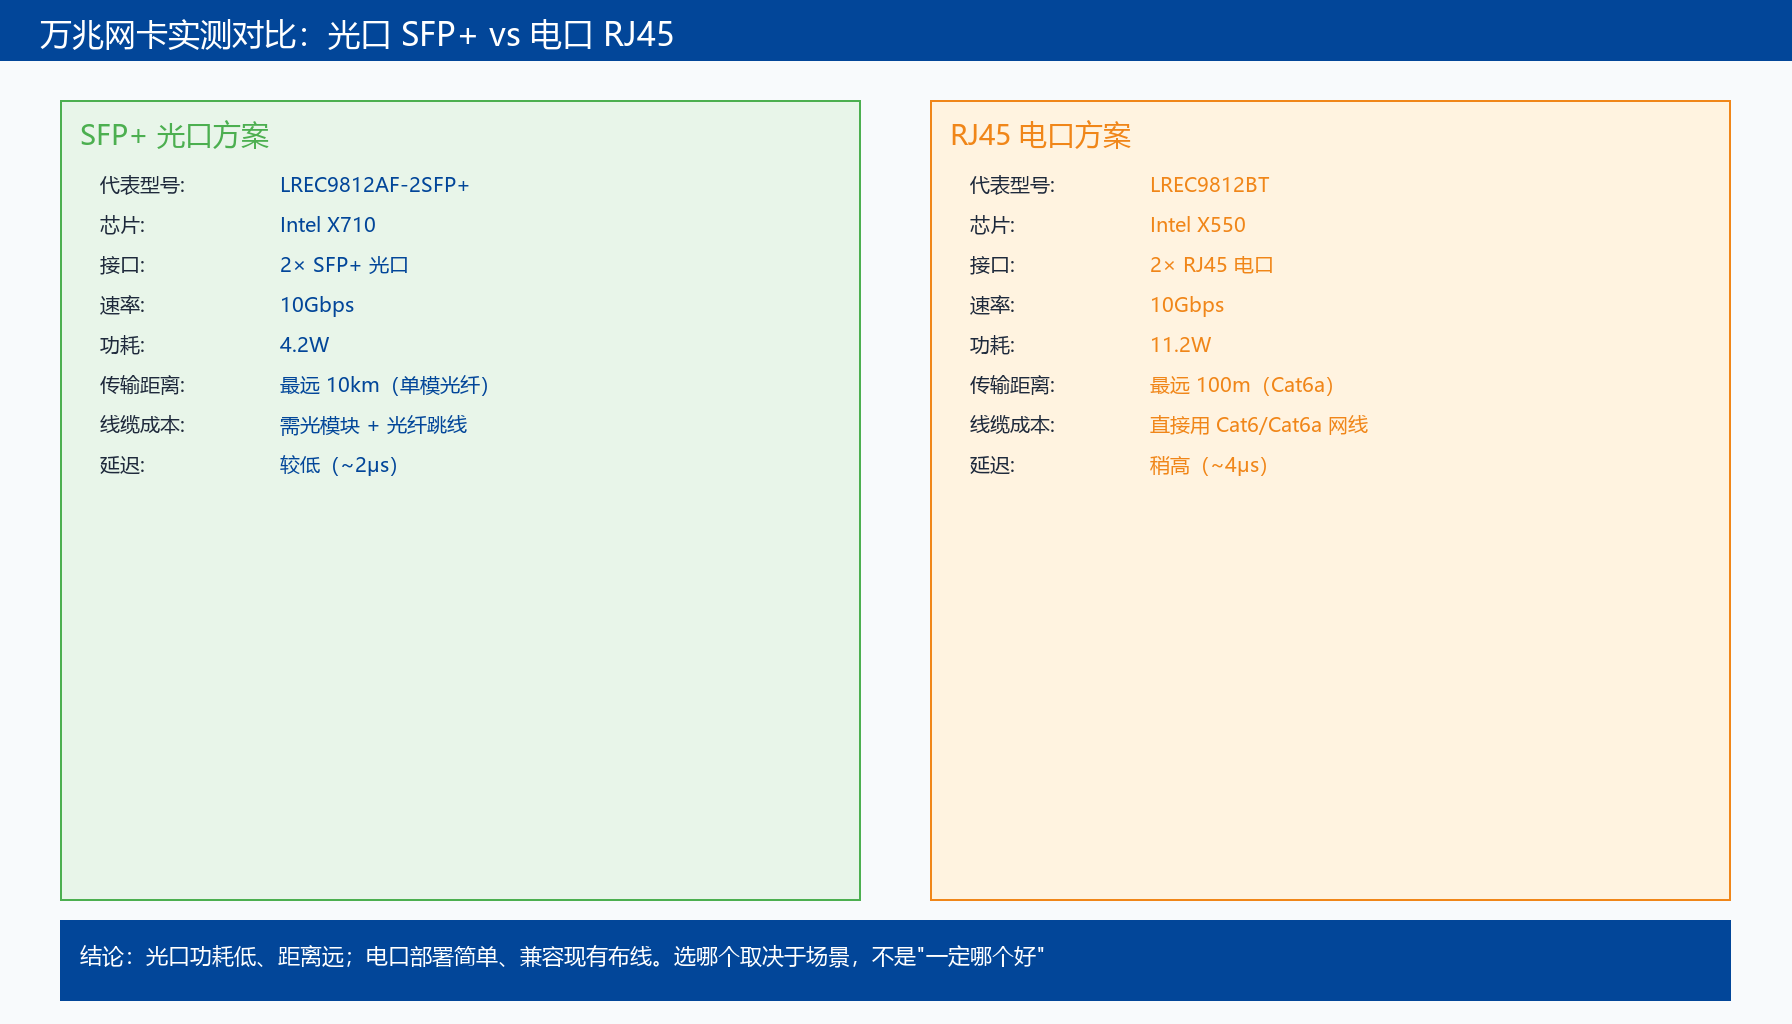
Task: Select the 10Gbps rate in SFP+ panel
Action: click(317, 305)
